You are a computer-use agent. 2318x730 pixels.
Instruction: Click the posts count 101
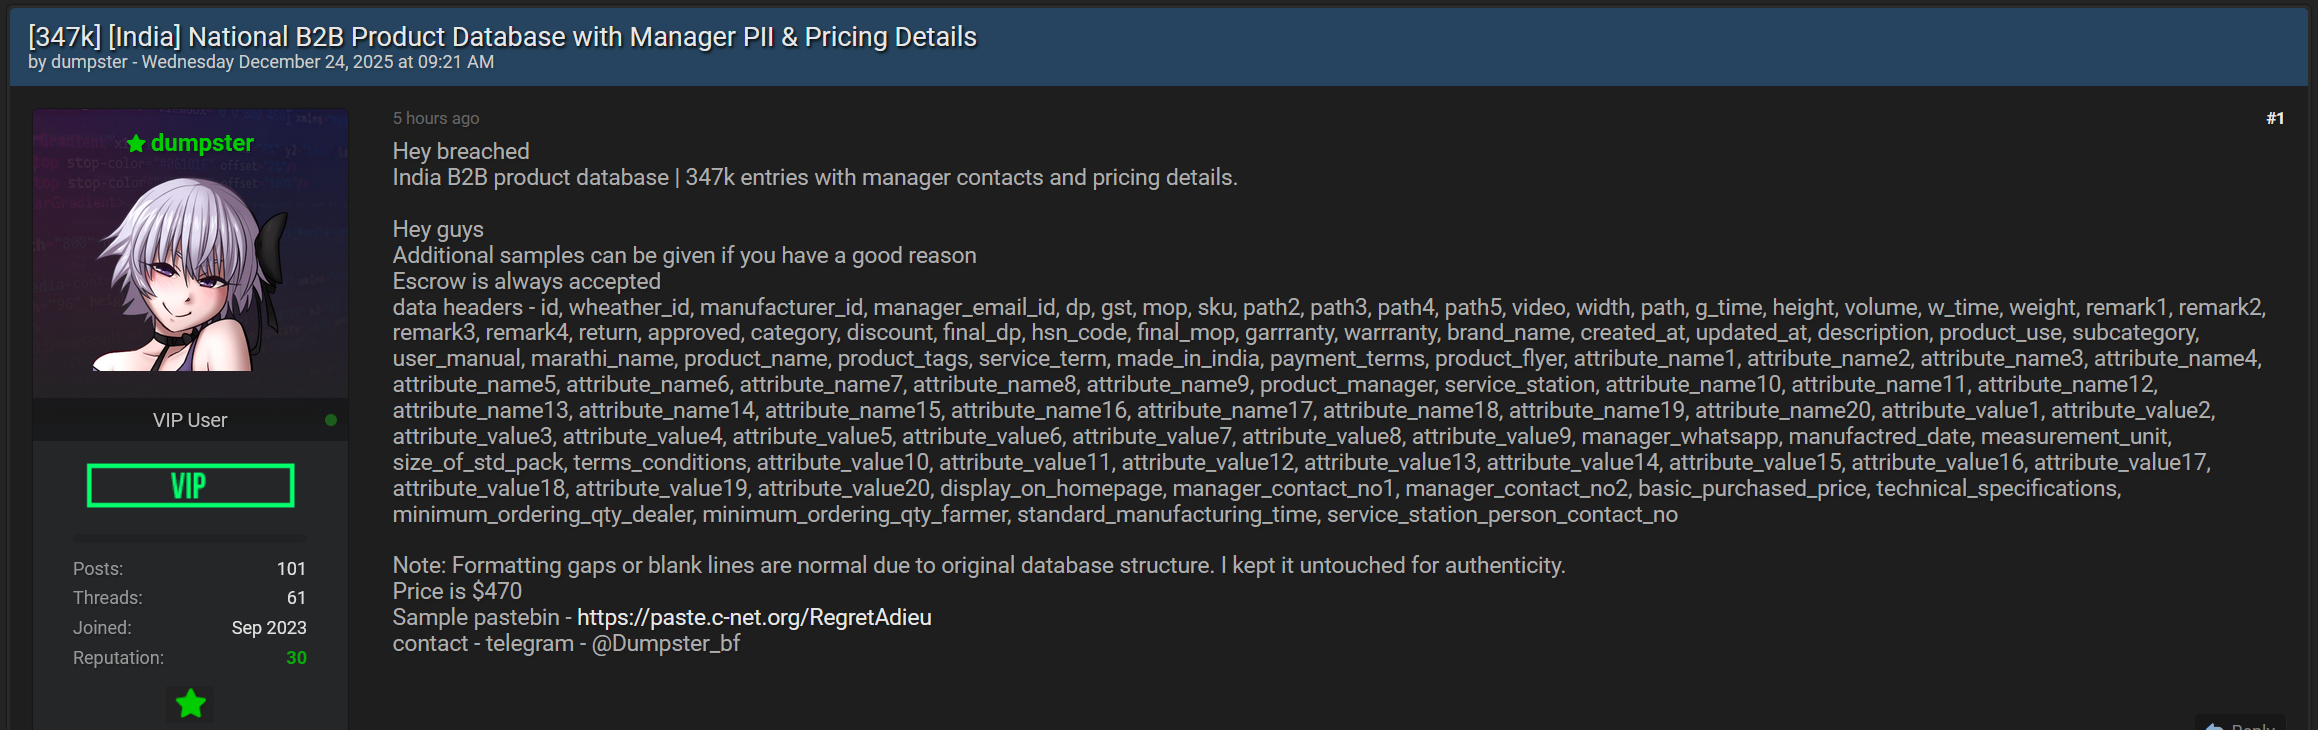click(x=291, y=569)
